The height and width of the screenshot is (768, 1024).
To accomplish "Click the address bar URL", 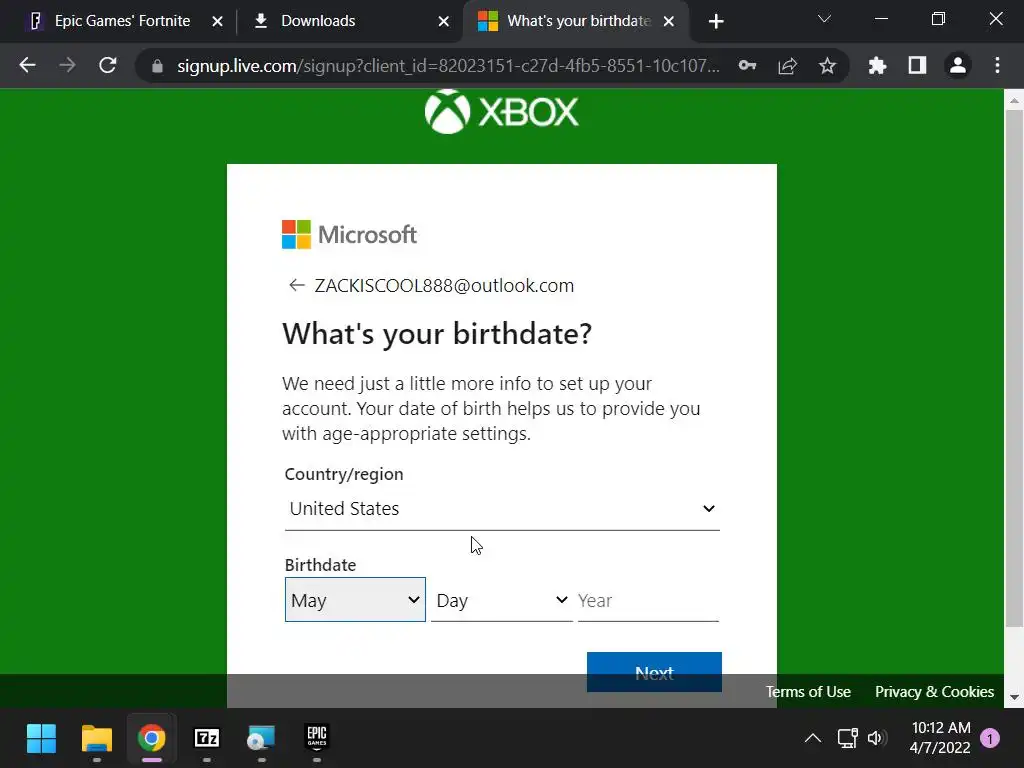I will pos(448,66).
